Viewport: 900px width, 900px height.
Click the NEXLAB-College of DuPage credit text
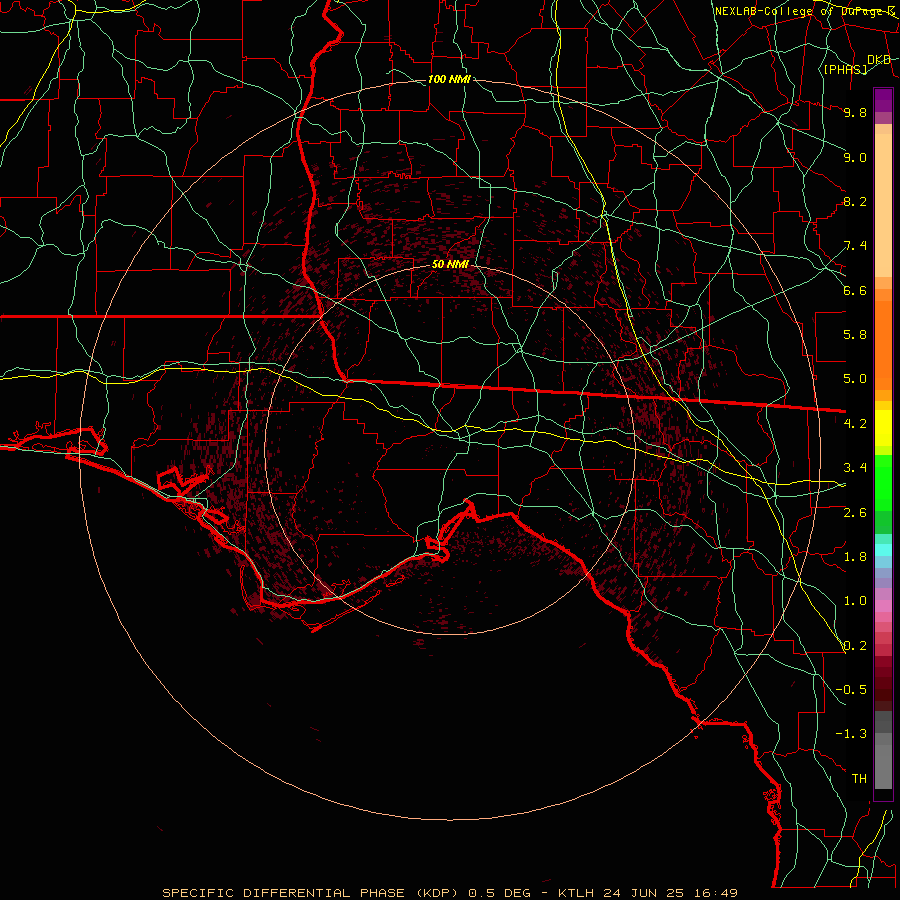coord(804,11)
